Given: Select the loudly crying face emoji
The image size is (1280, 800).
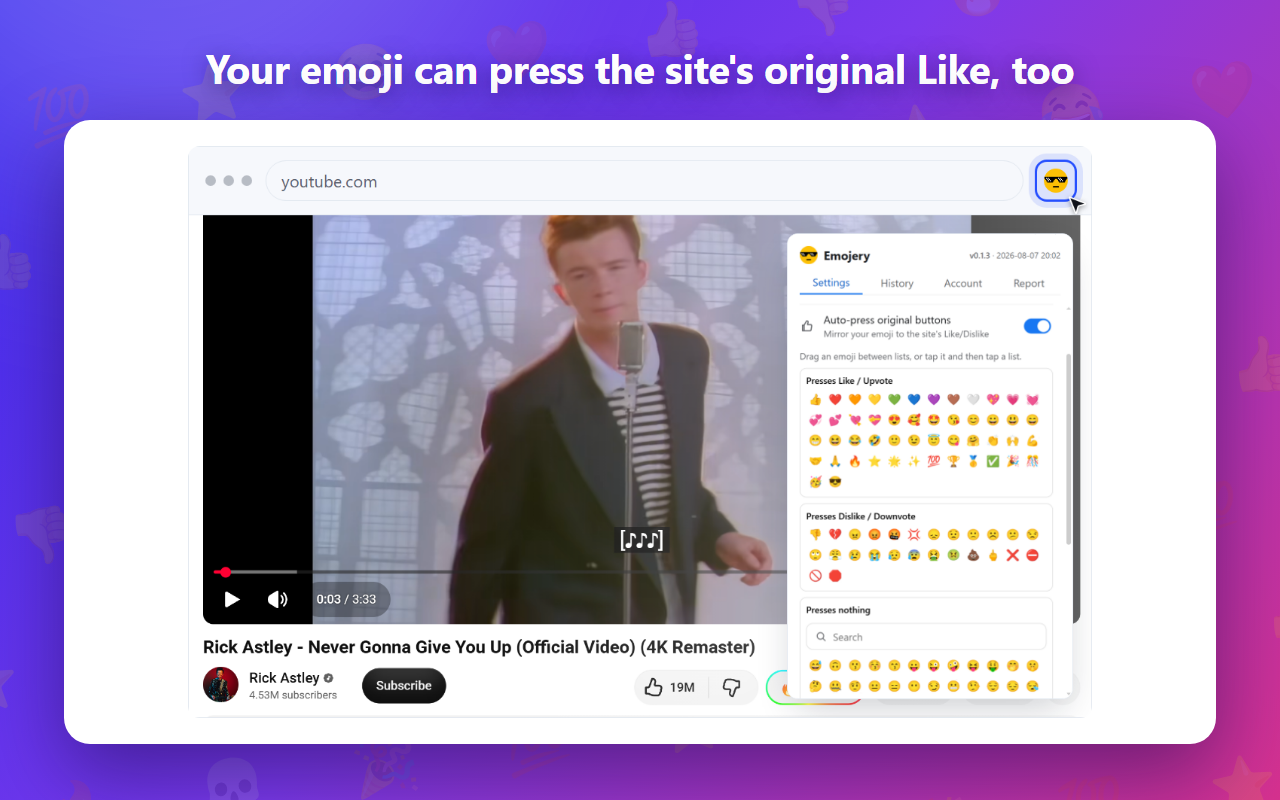Looking at the screenshot, I should (875, 555).
